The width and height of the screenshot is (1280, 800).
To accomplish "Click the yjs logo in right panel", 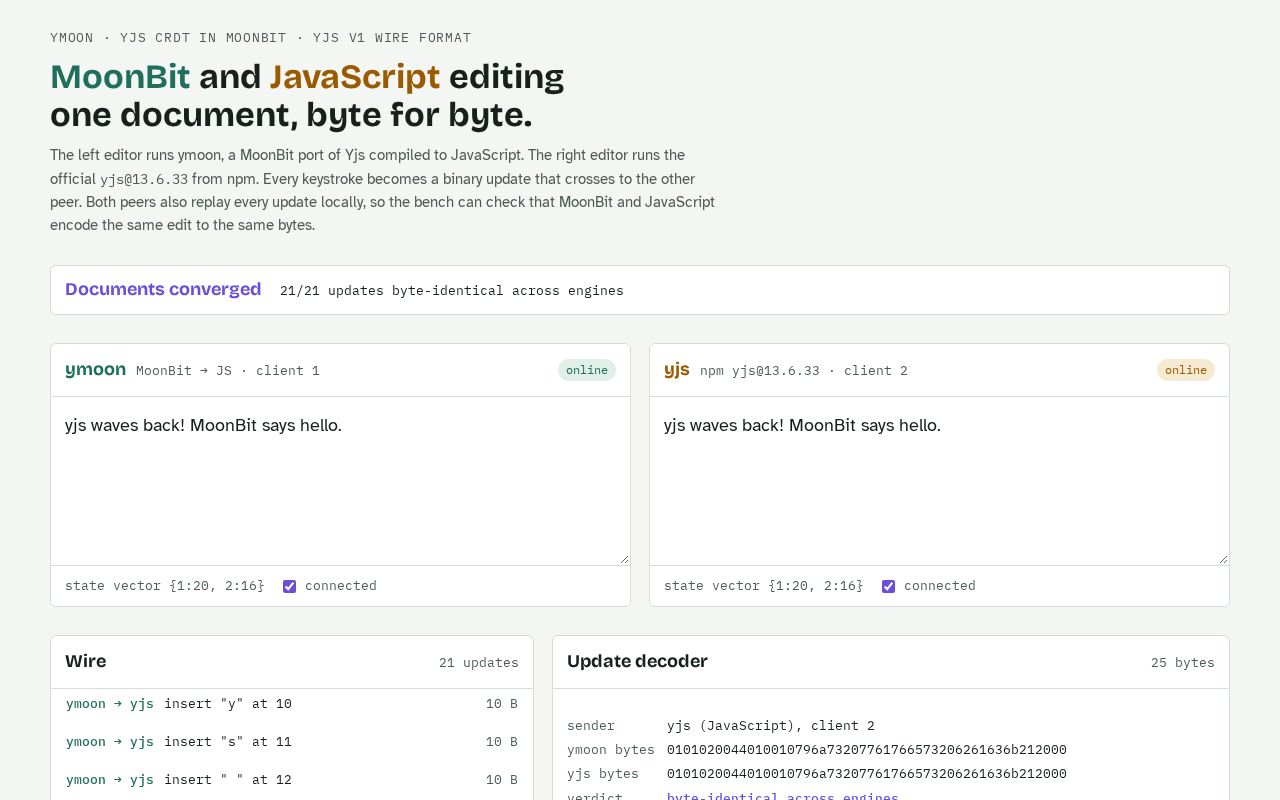I will point(677,370).
